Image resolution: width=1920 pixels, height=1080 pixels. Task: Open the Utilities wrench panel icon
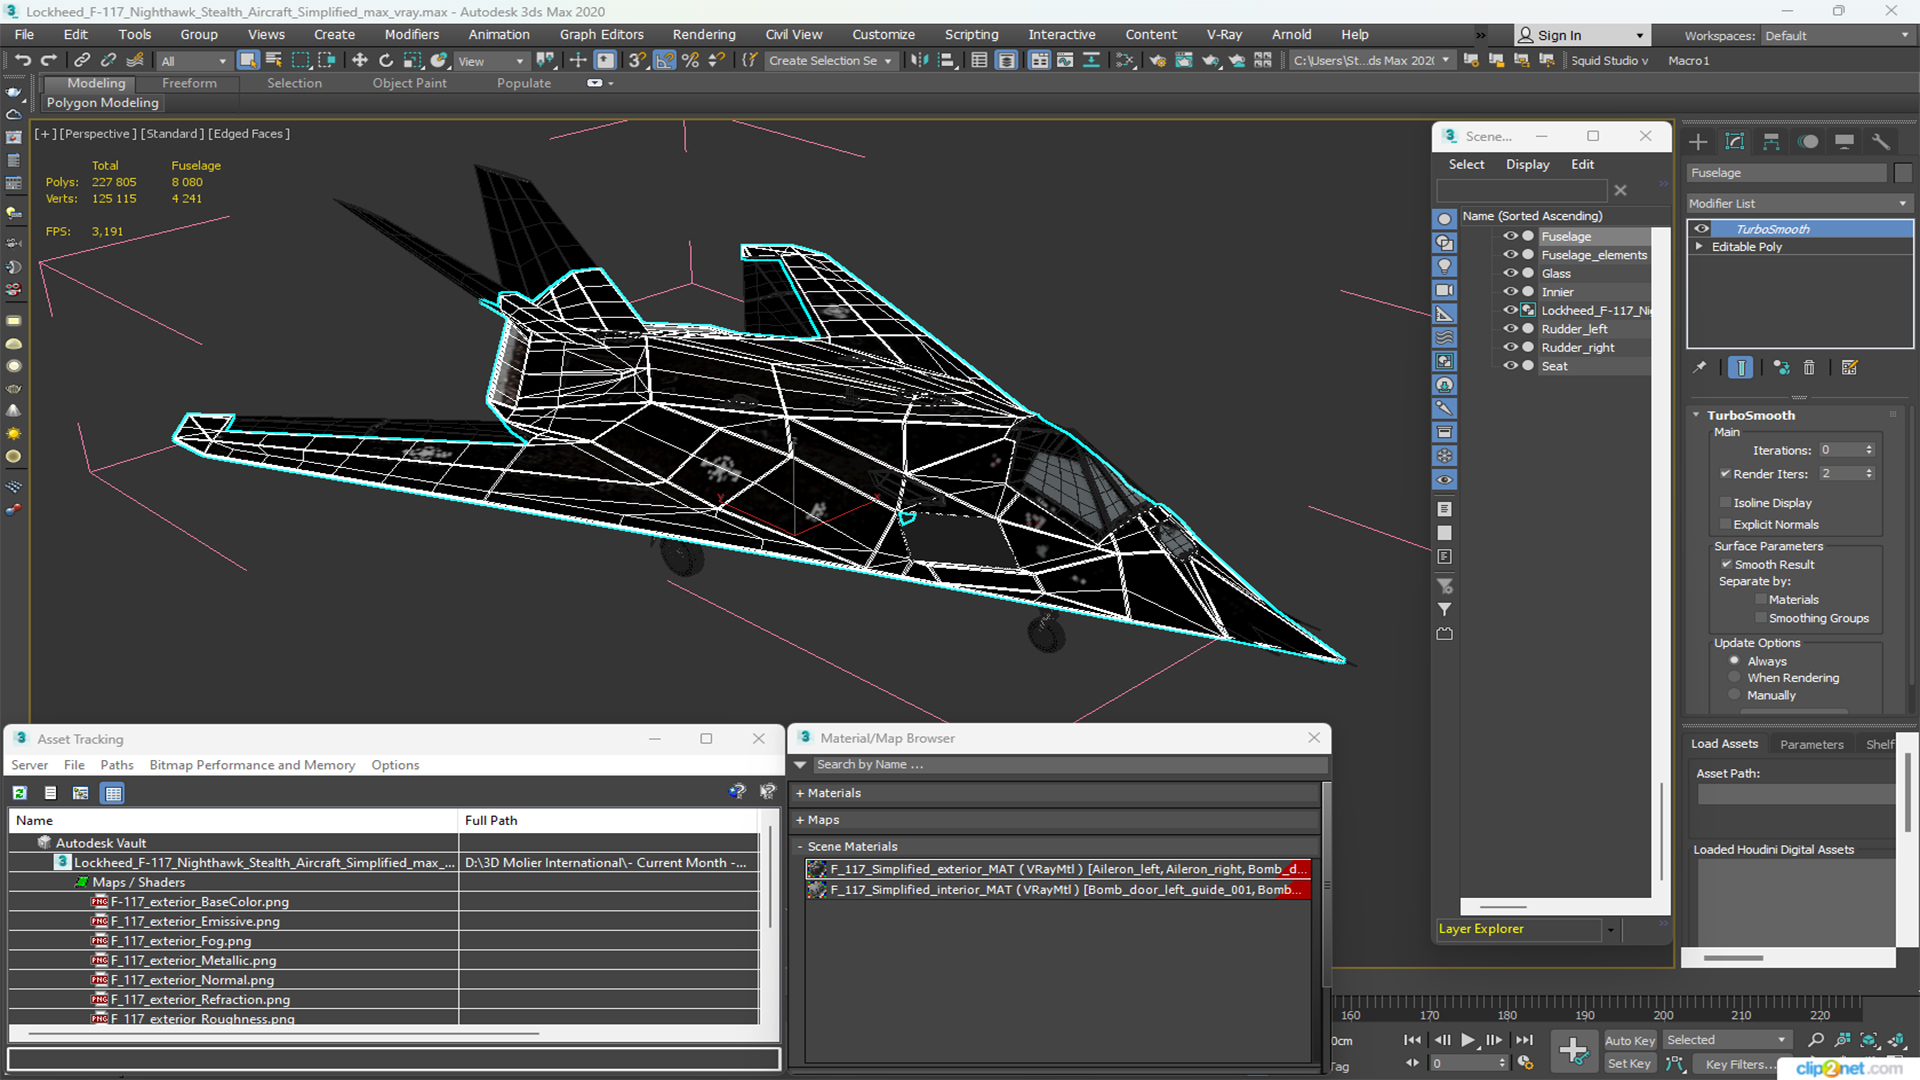[x=1881, y=142]
